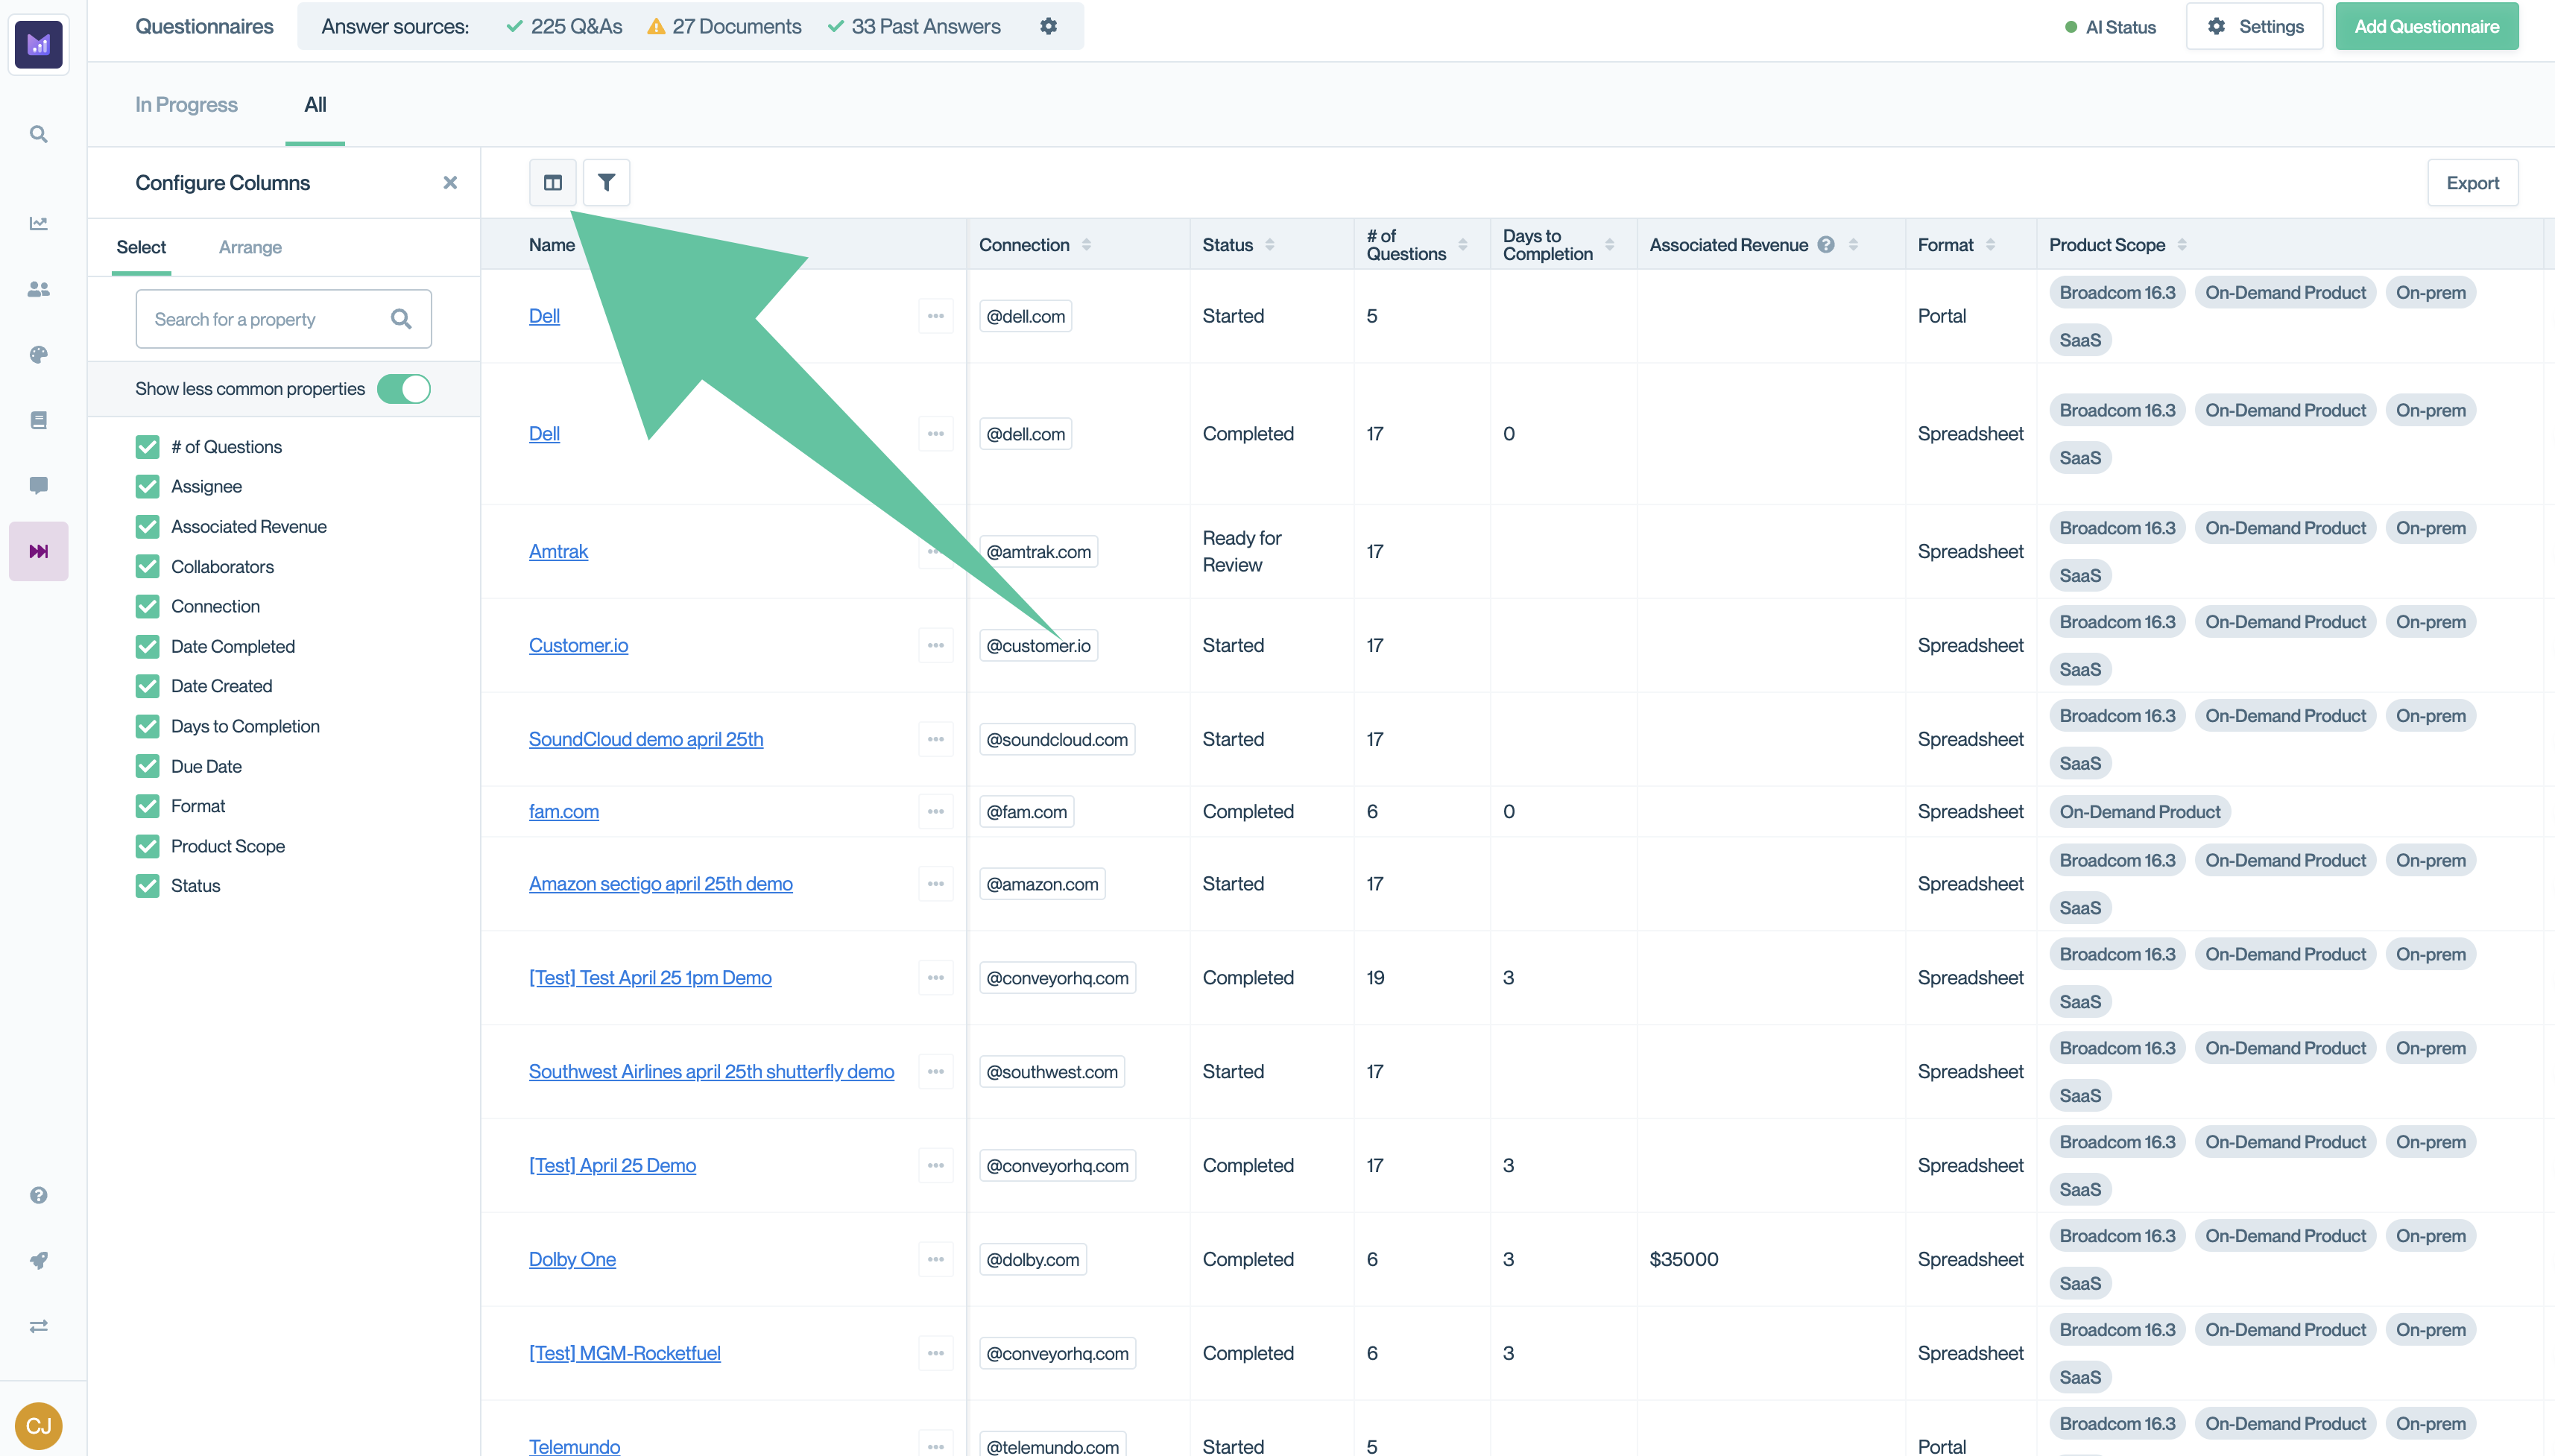The image size is (2555, 1456).
Task: Click Associated Revenue help question icon
Action: click(1825, 244)
